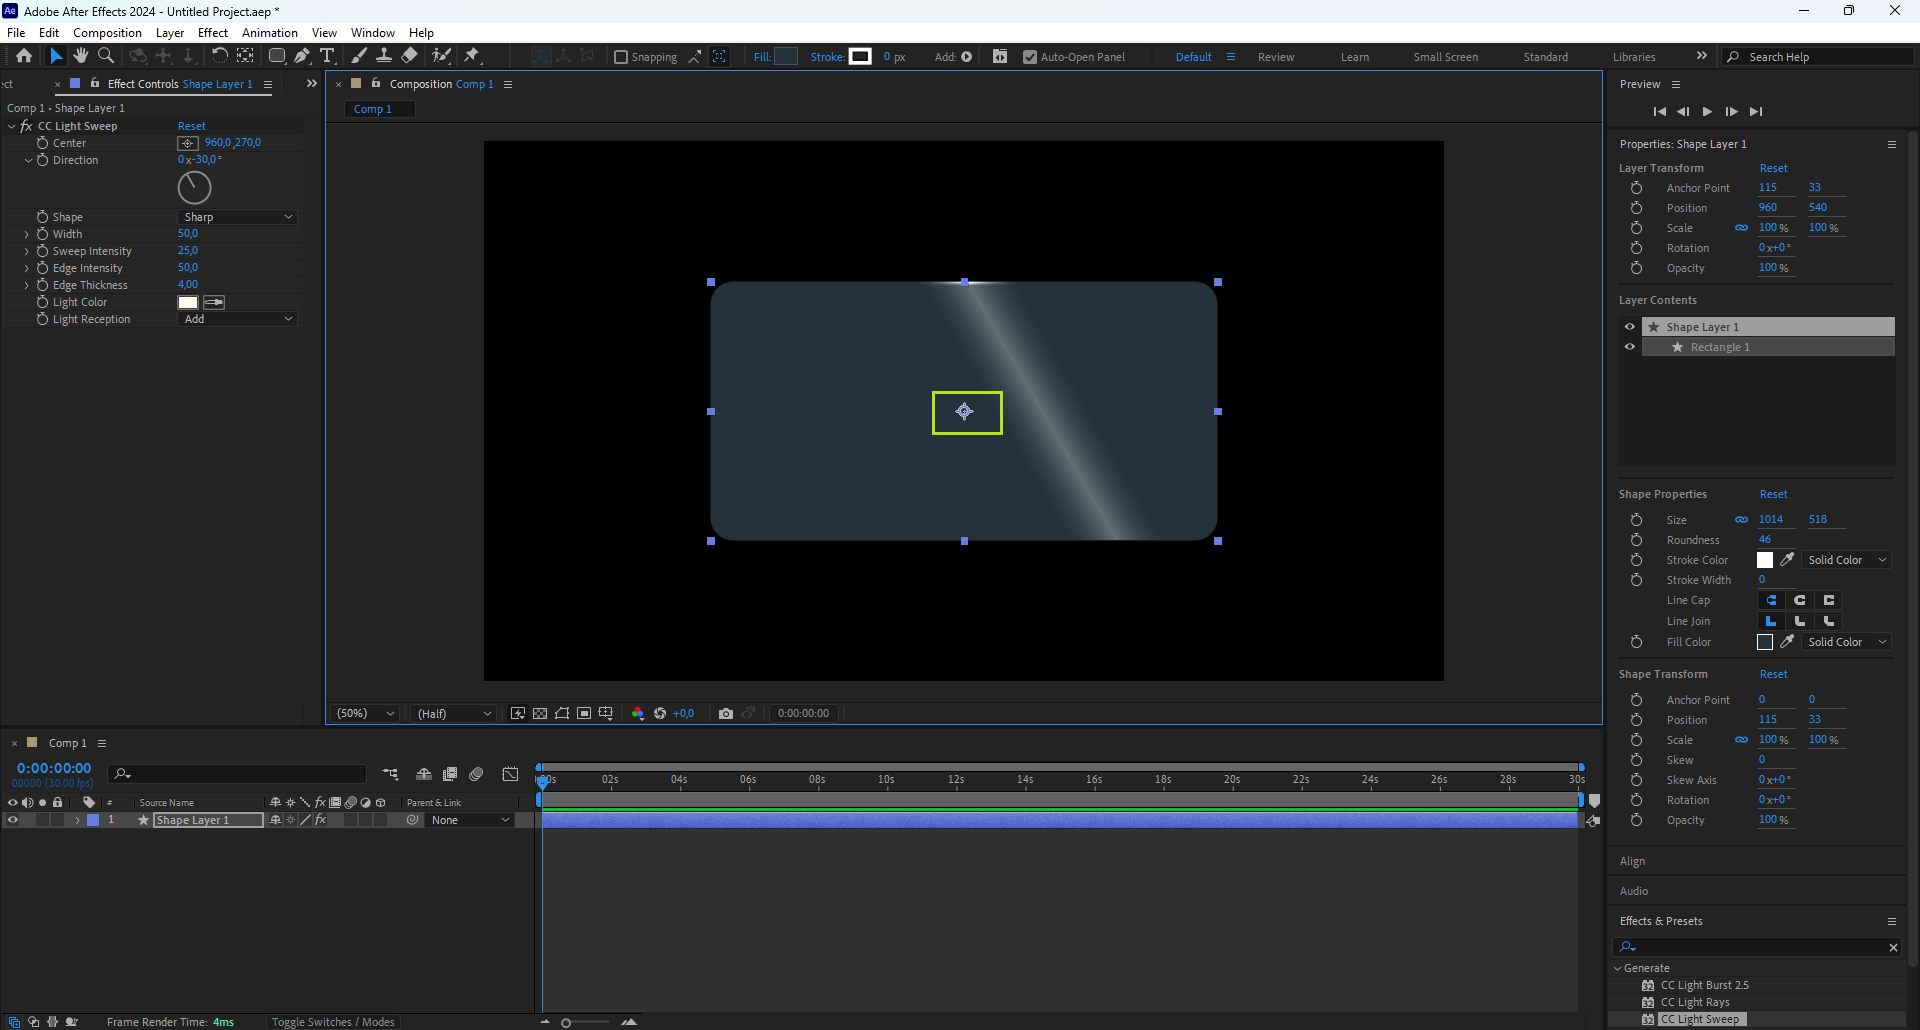Click Toggle Switches / Modes button
Viewport: 1920px width, 1030px height.
point(333,1022)
